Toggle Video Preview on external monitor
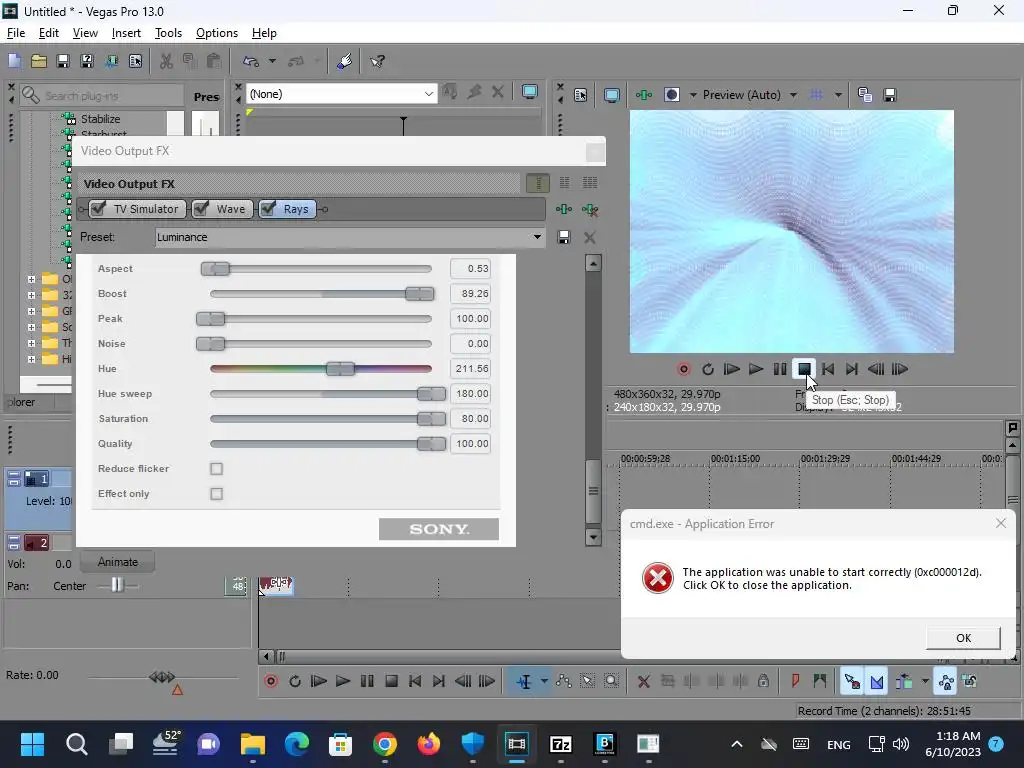This screenshot has height=768, width=1024. click(612, 95)
